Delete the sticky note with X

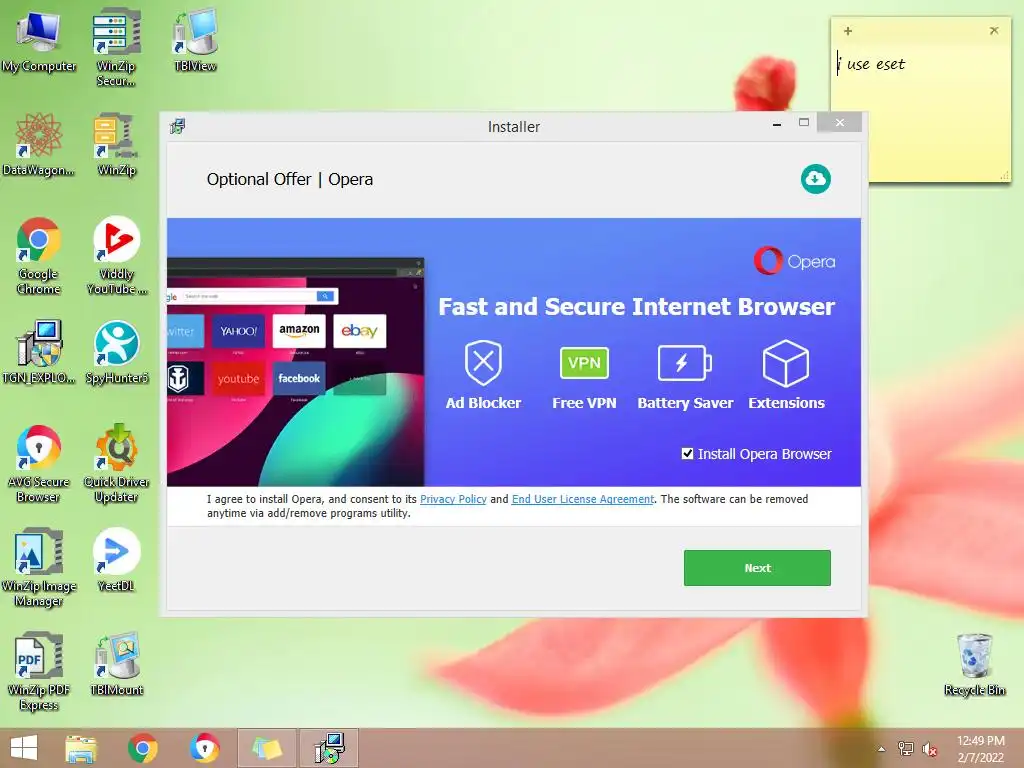click(994, 31)
